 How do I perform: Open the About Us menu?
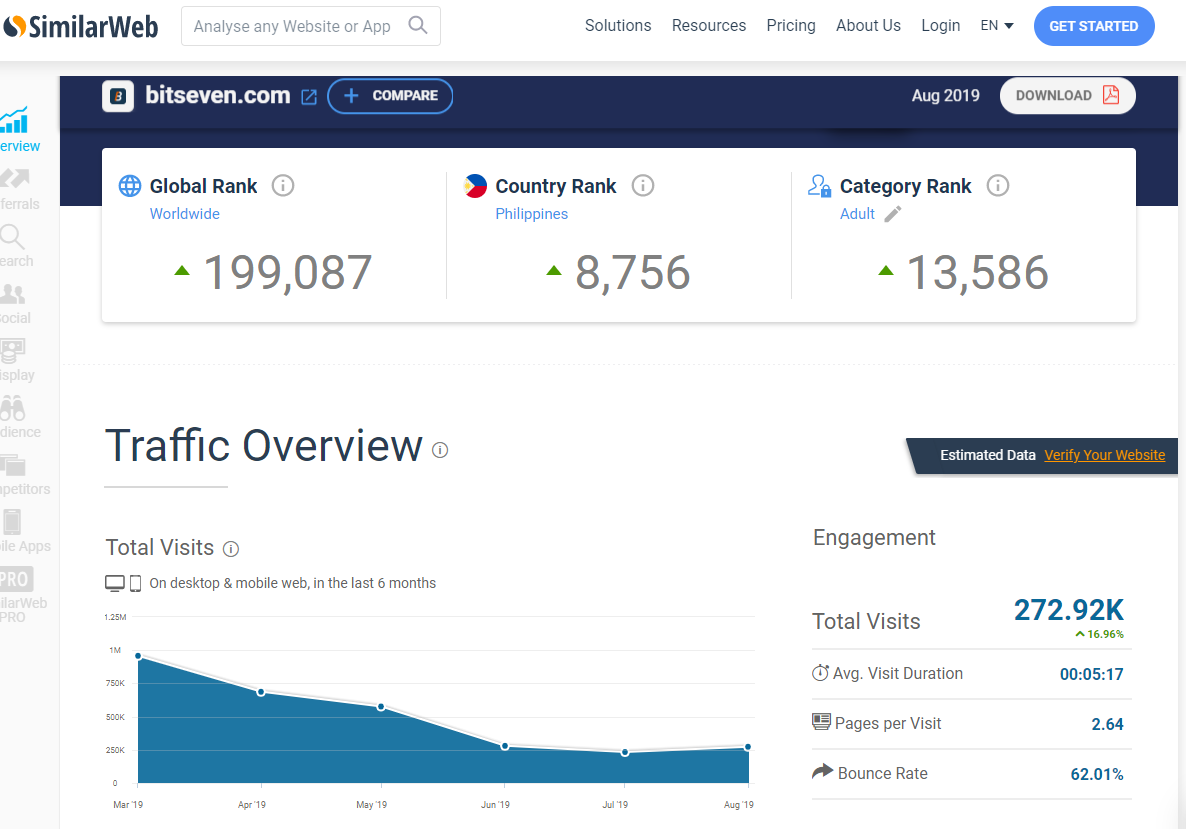pos(868,26)
